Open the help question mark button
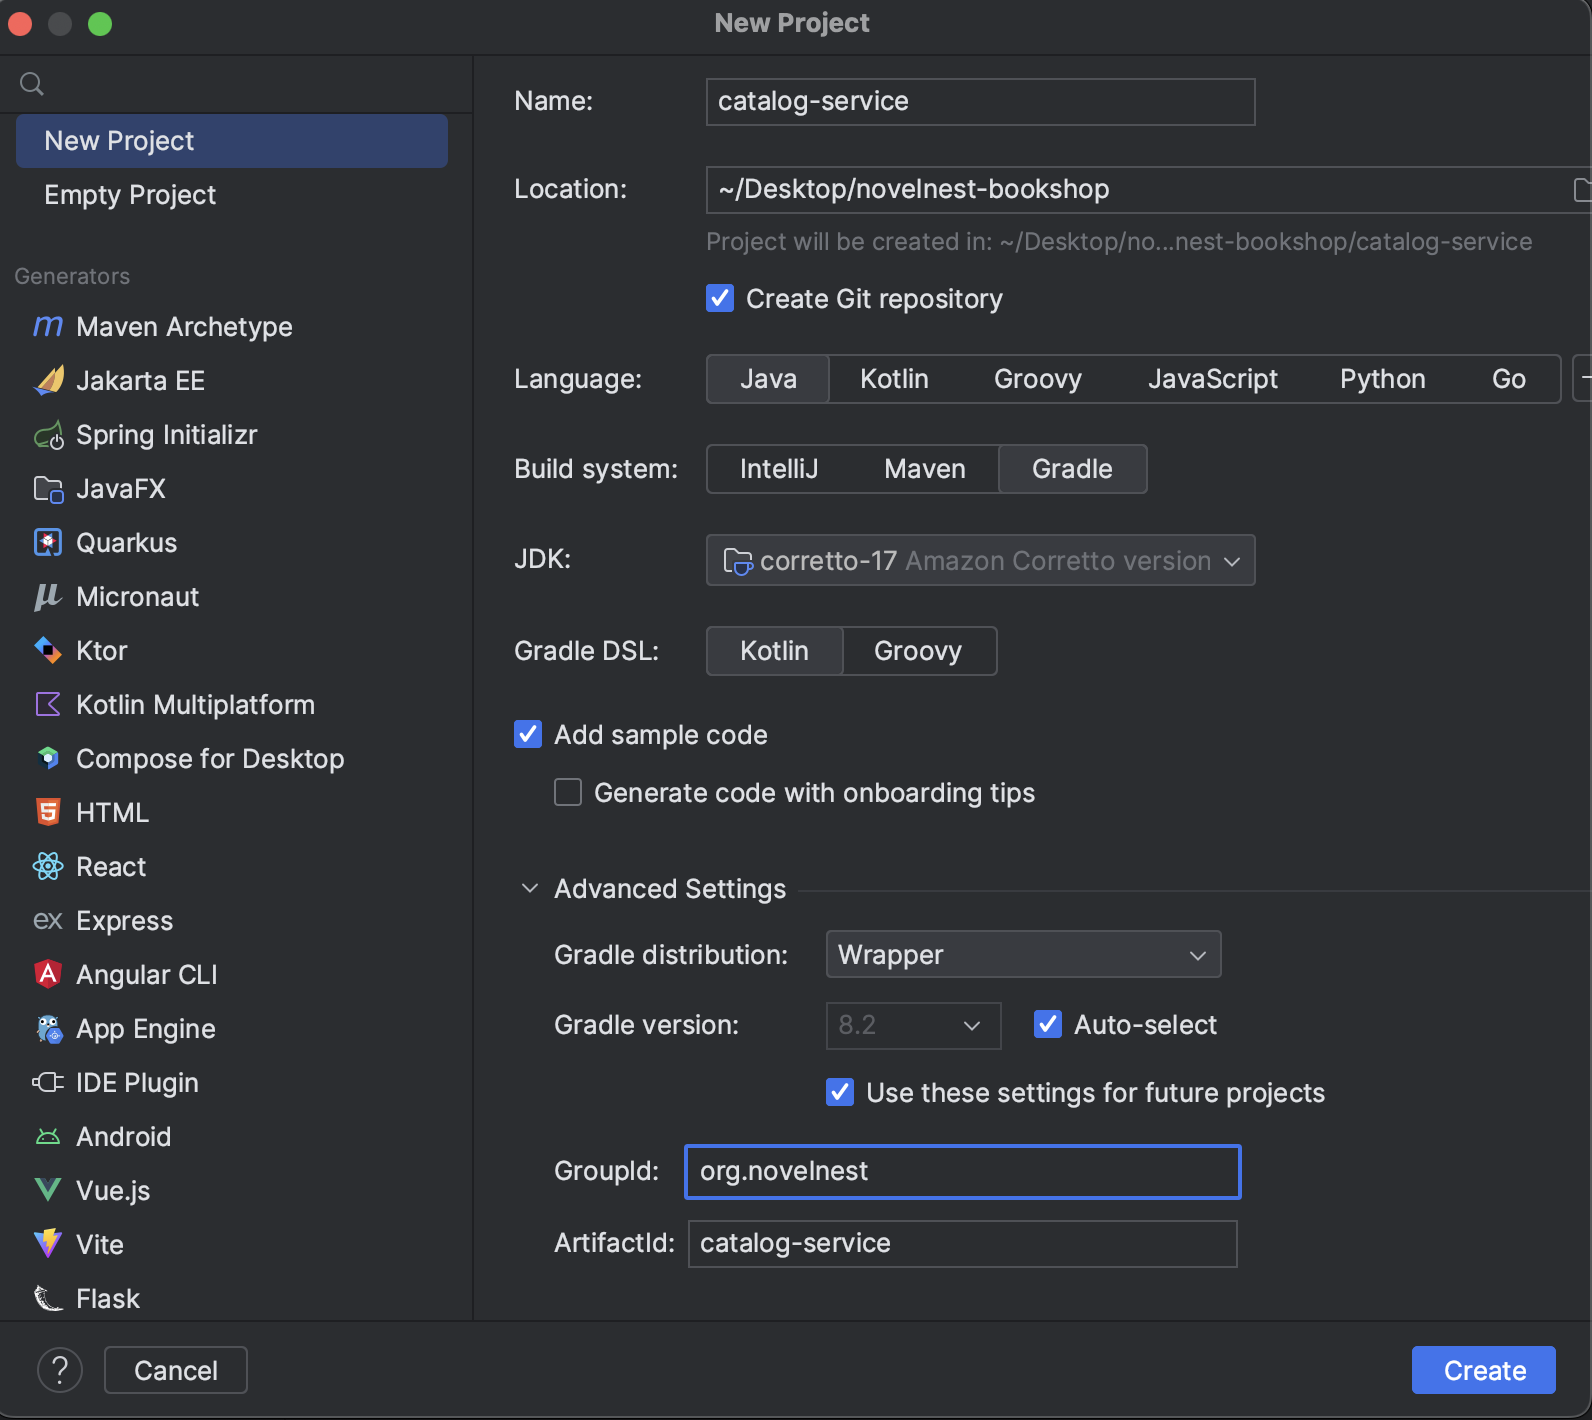The width and height of the screenshot is (1592, 1420). [60, 1370]
